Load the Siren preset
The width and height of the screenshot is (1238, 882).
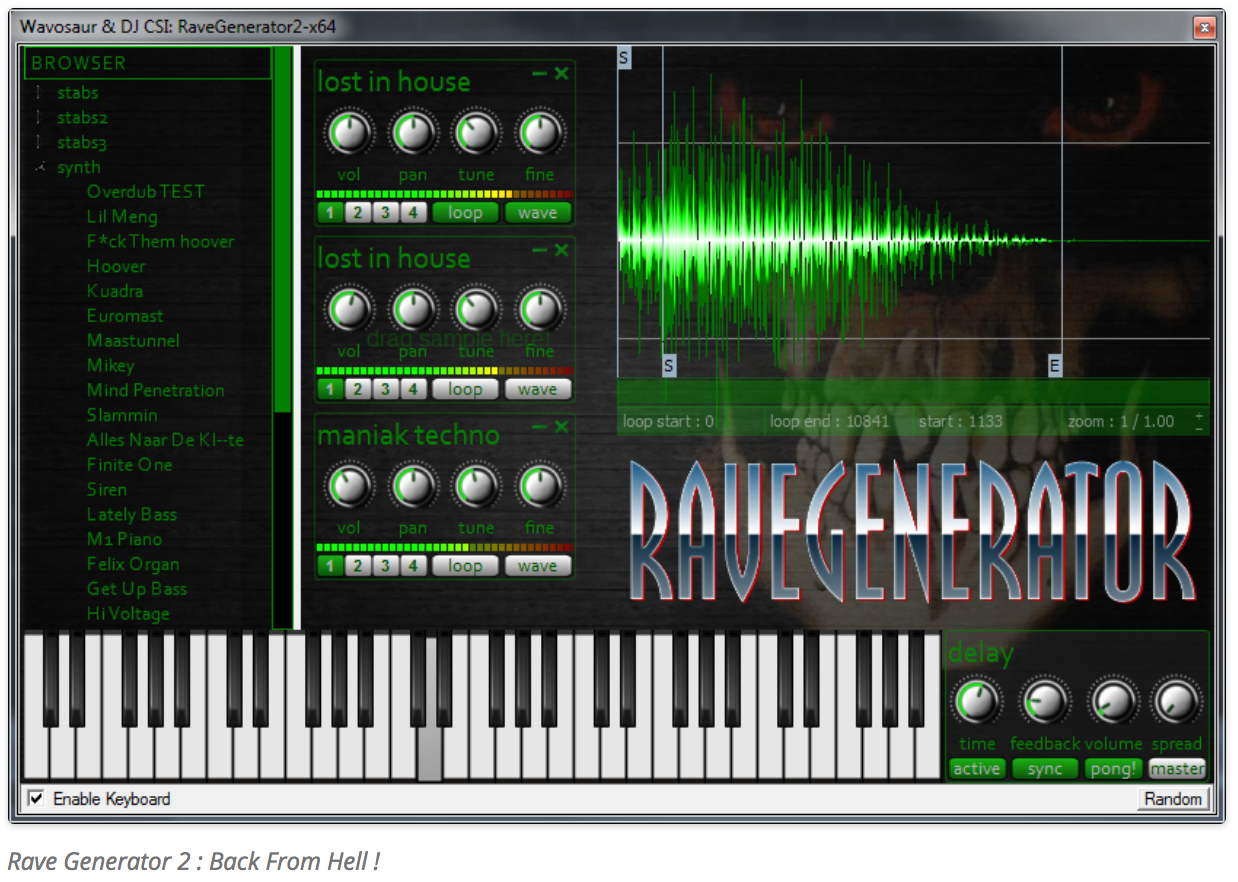(107, 490)
